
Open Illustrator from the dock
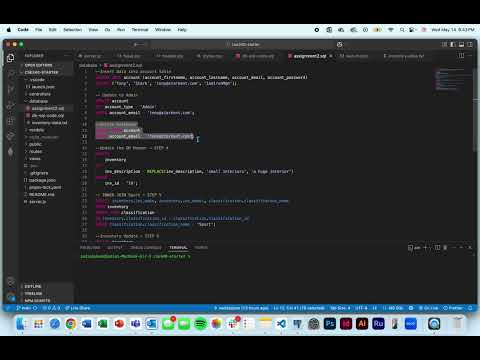362,323
